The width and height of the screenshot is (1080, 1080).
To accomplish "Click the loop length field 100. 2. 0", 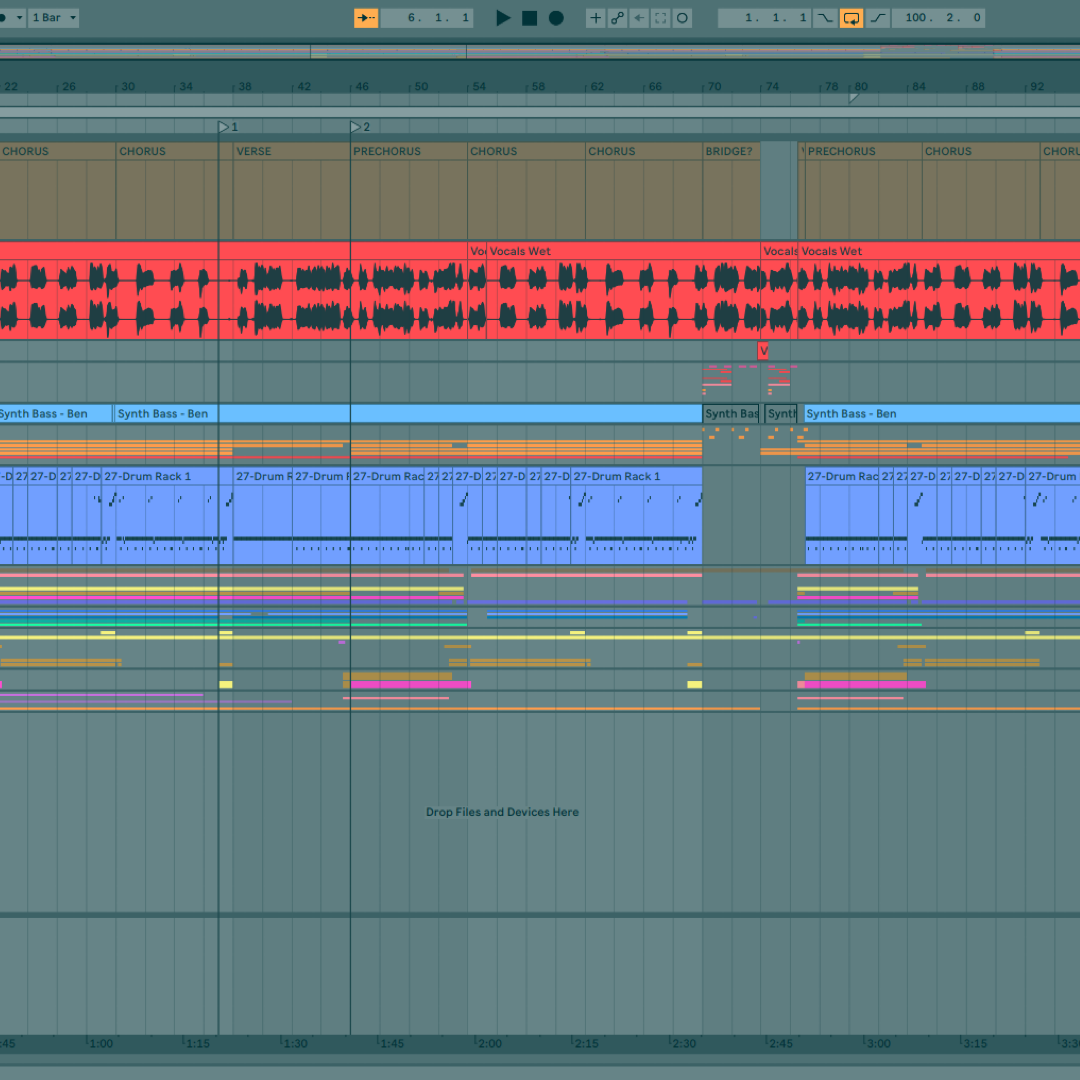I will (x=938, y=18).
